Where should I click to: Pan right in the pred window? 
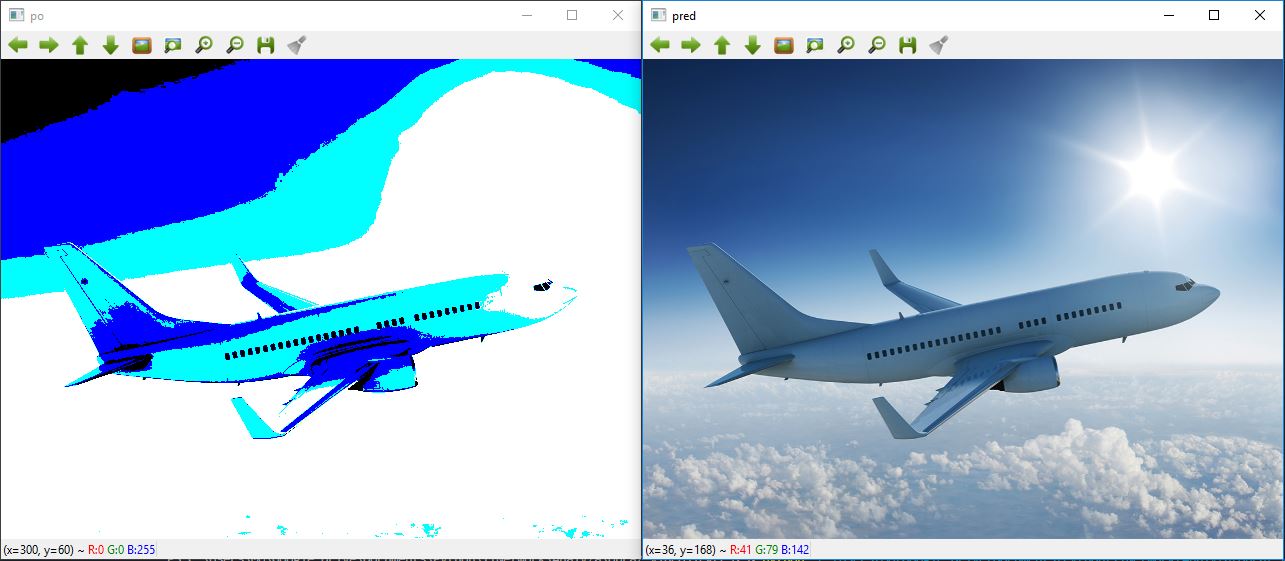[691, 45]
